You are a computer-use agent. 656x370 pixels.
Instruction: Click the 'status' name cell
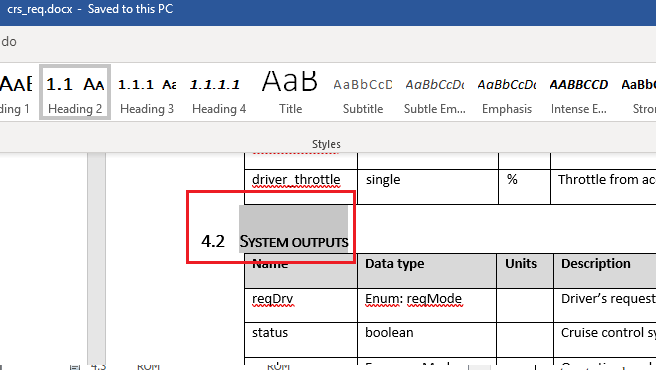[x=301, y=340]
